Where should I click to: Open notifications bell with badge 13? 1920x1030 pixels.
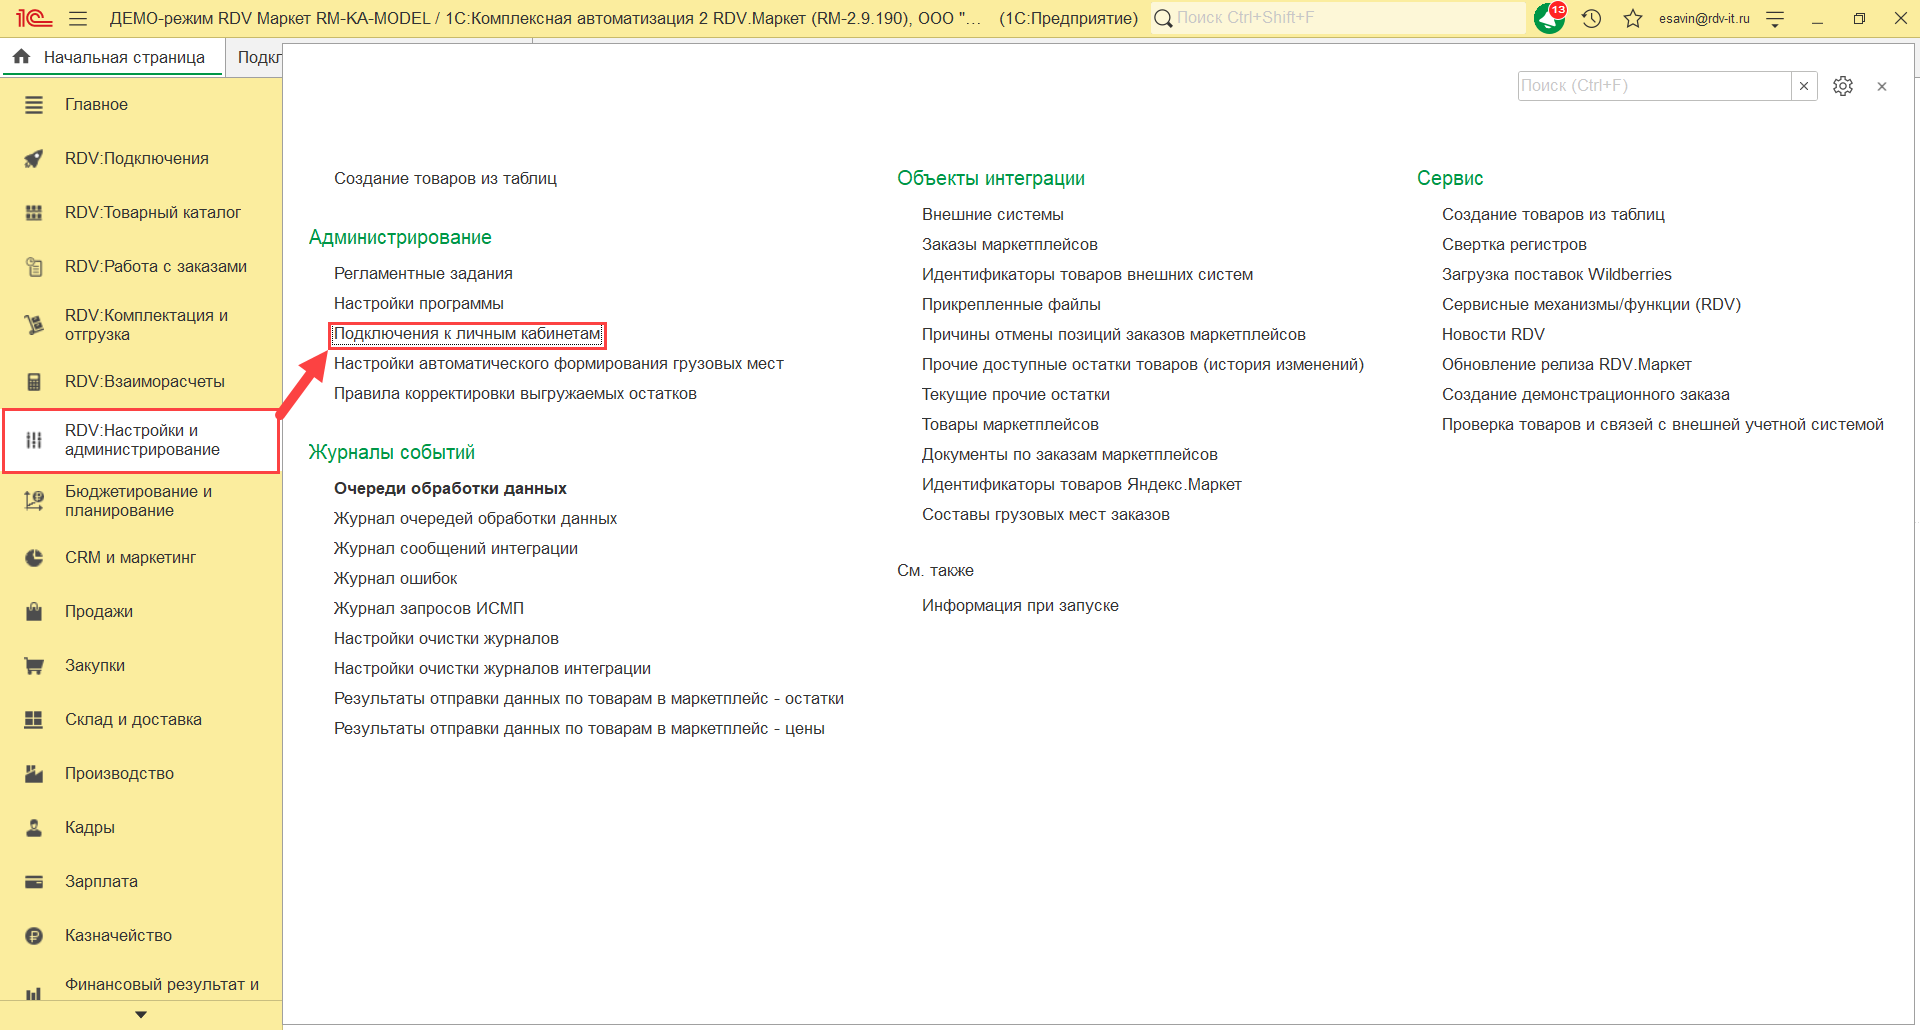coord(1550,18)
